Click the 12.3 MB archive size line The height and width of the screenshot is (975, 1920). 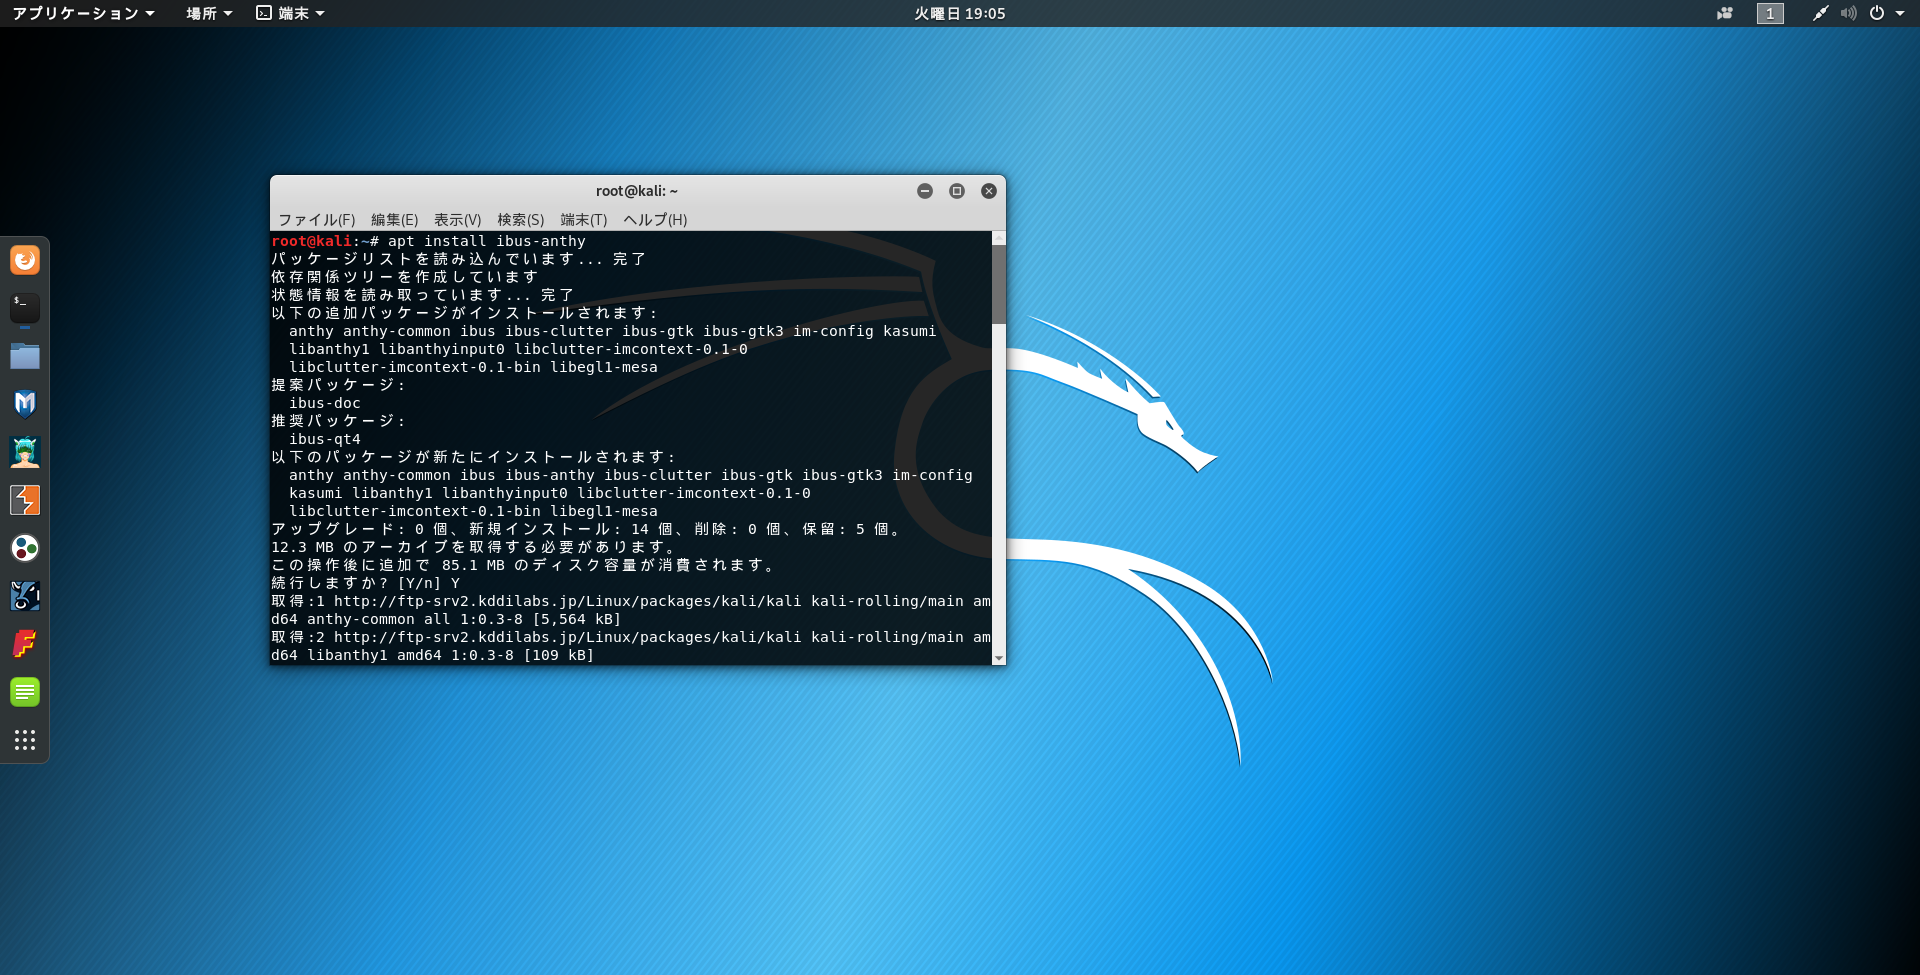tap(474, 547)
